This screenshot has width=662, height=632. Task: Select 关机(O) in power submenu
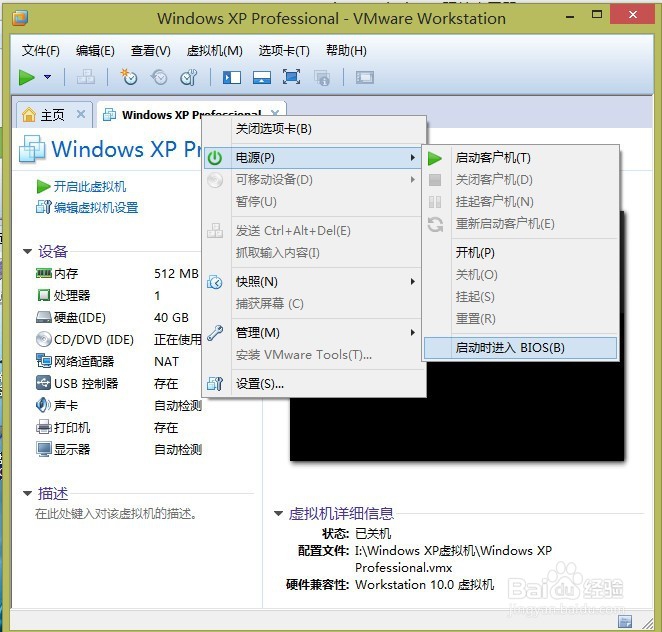click(x=521, y=275)
